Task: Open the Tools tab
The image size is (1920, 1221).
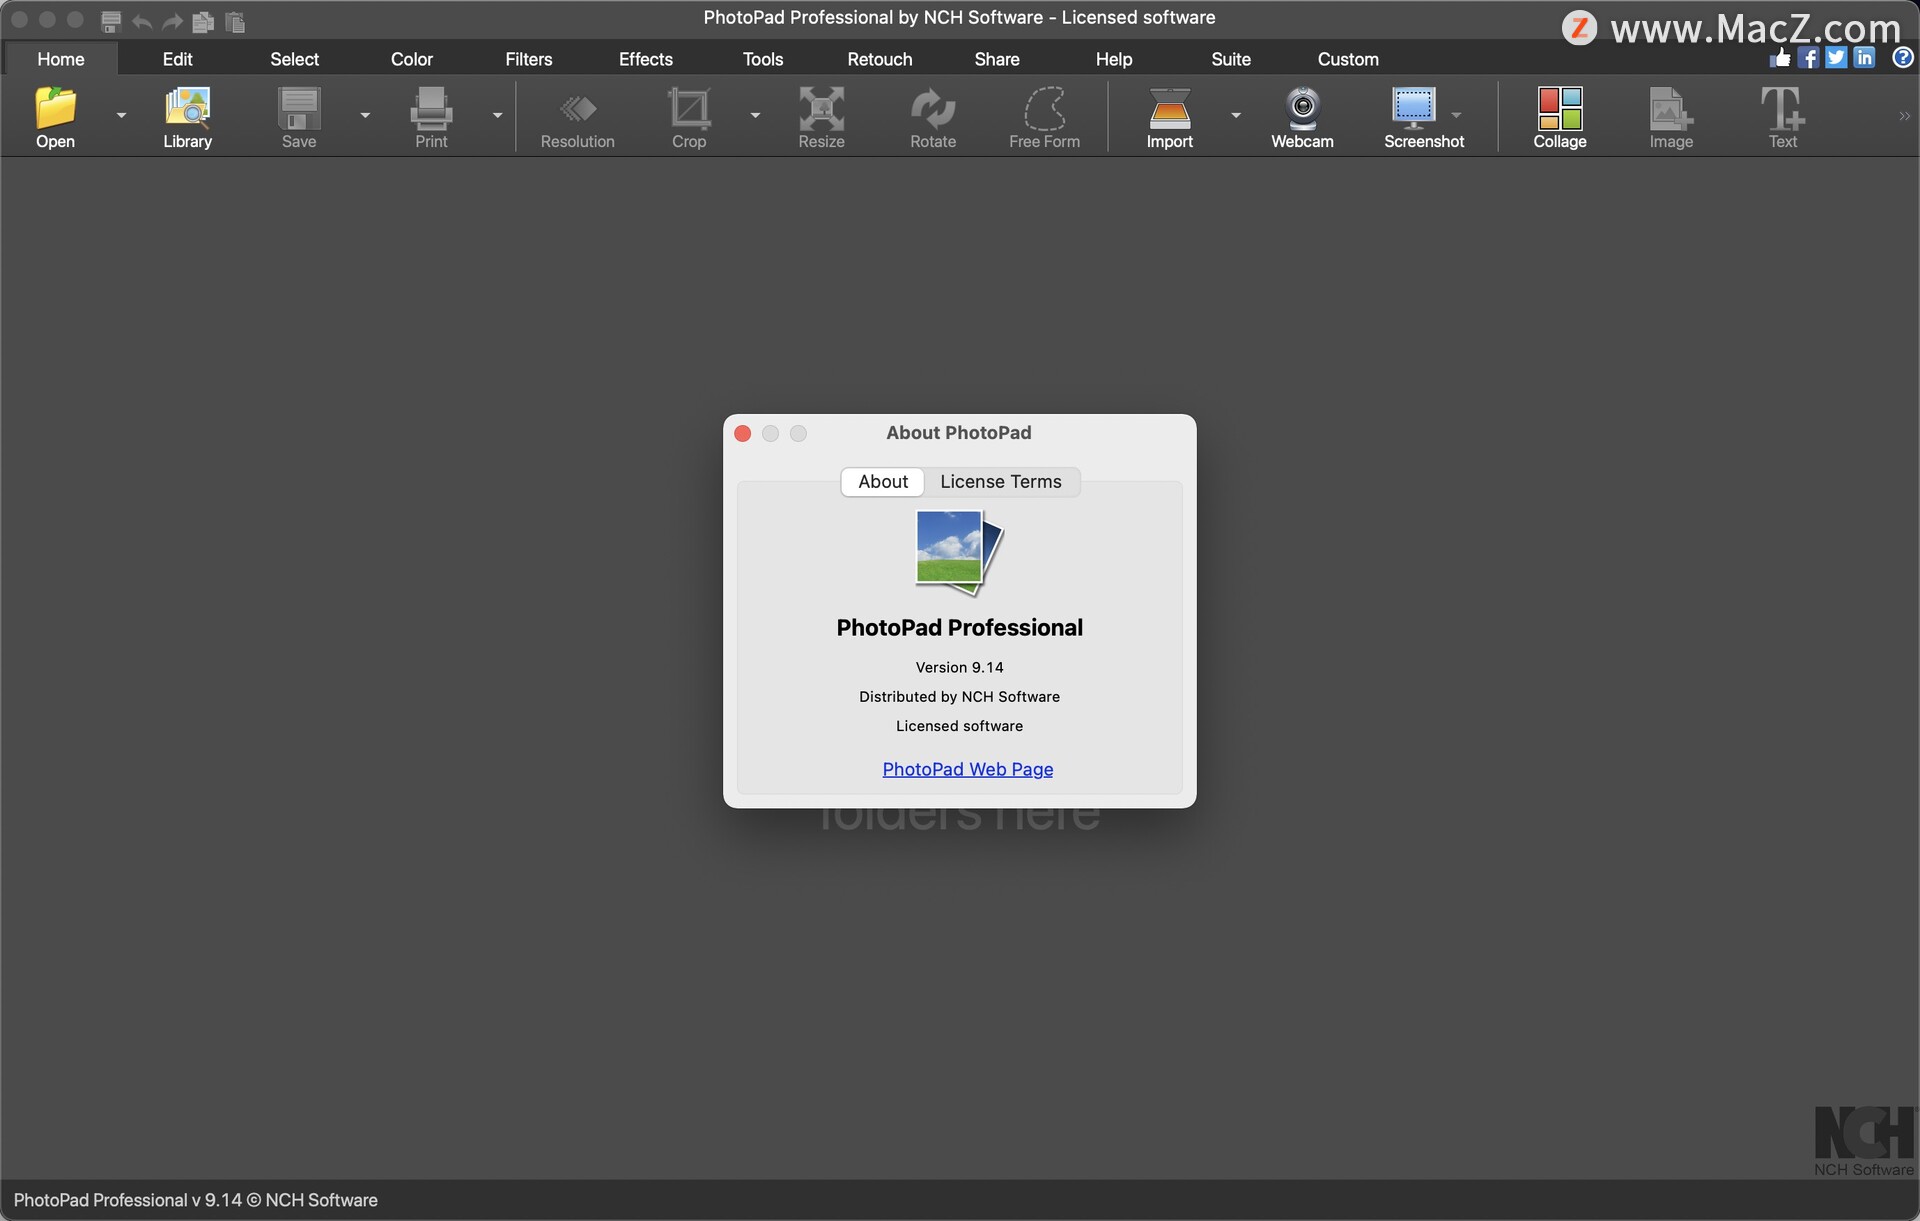Action: coord(762,59)
